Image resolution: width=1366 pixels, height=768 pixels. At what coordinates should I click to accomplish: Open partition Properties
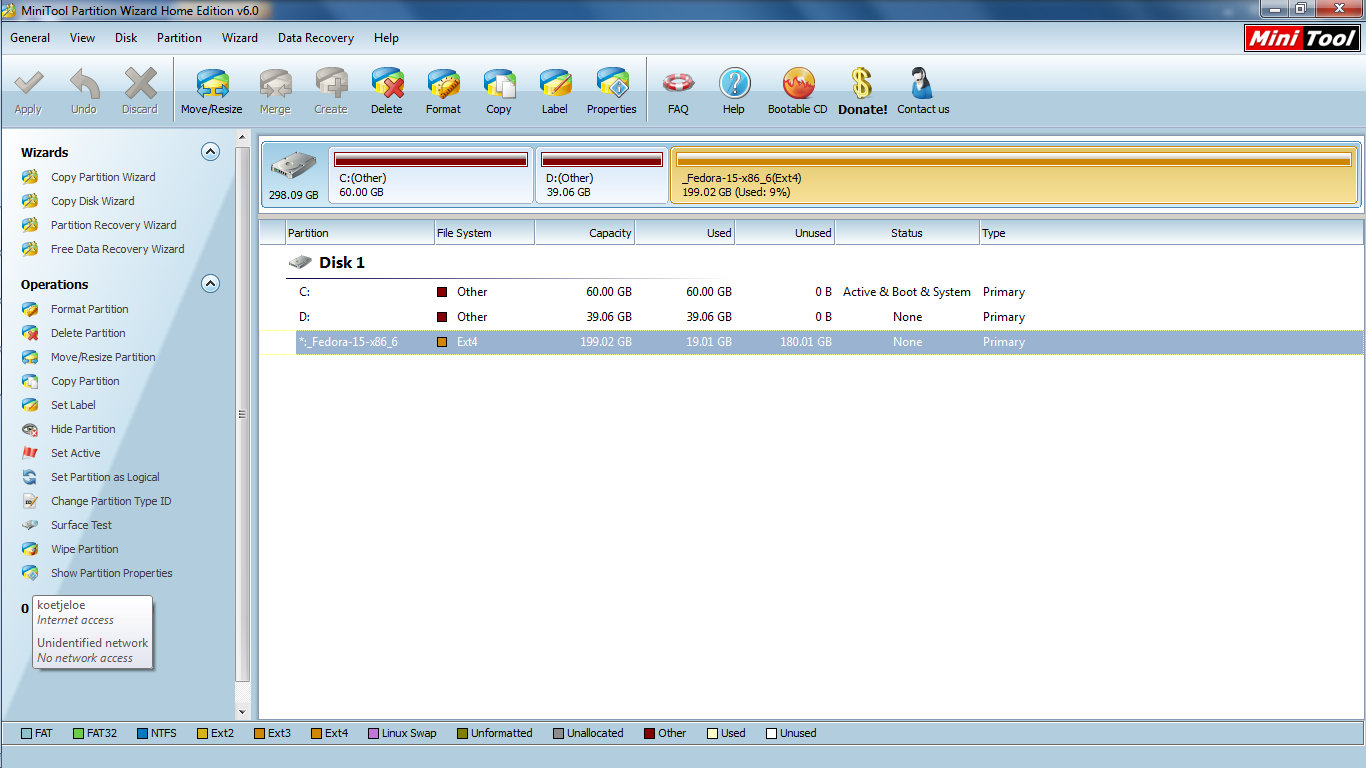611,90
